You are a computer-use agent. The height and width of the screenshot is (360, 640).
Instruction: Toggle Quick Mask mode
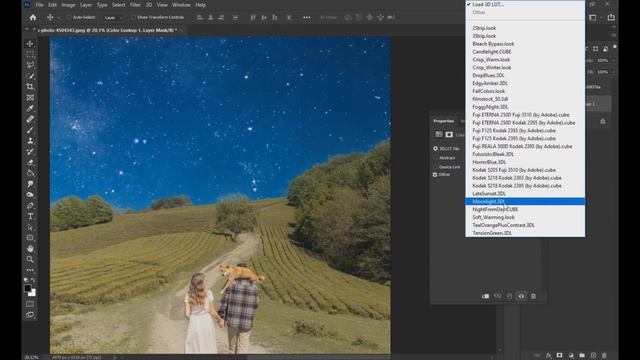[x=30, y=304]
